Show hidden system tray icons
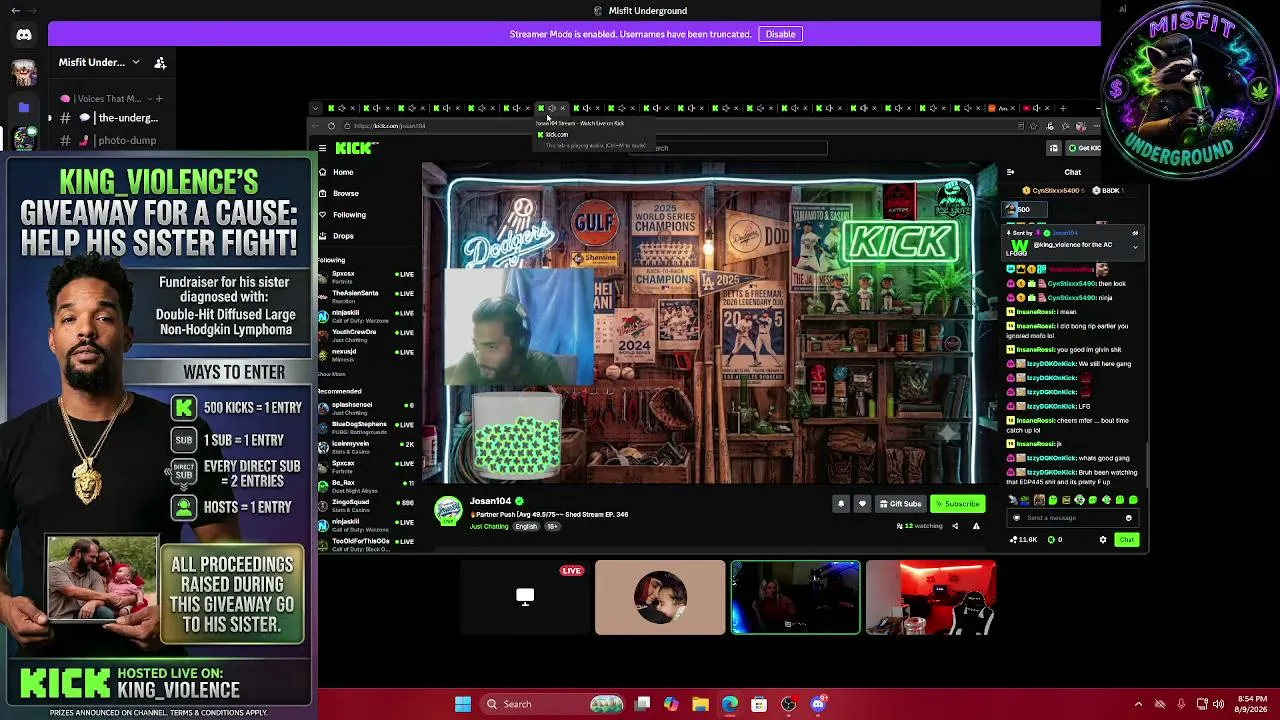 click(x=1138, y=704)
